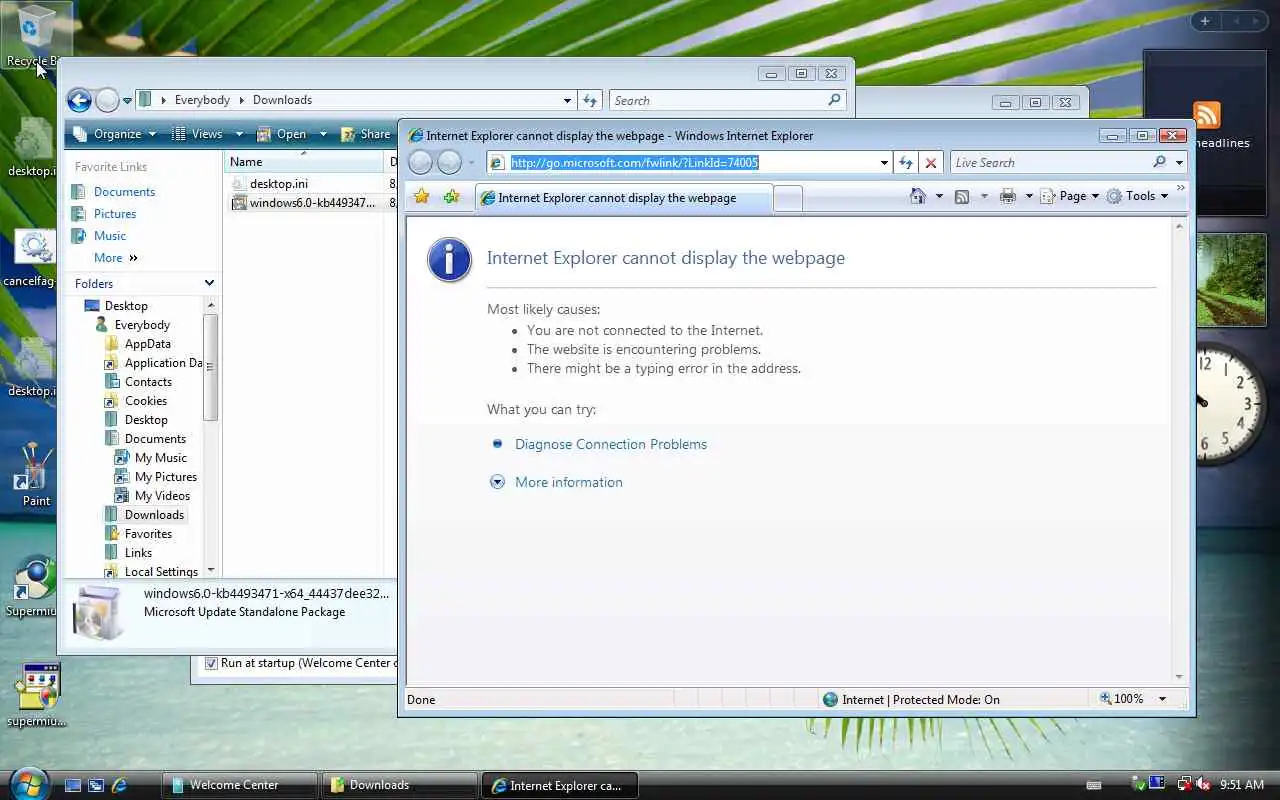Click the Name column header
Viewport: 1280px width, 800px height.
[304, 162]
